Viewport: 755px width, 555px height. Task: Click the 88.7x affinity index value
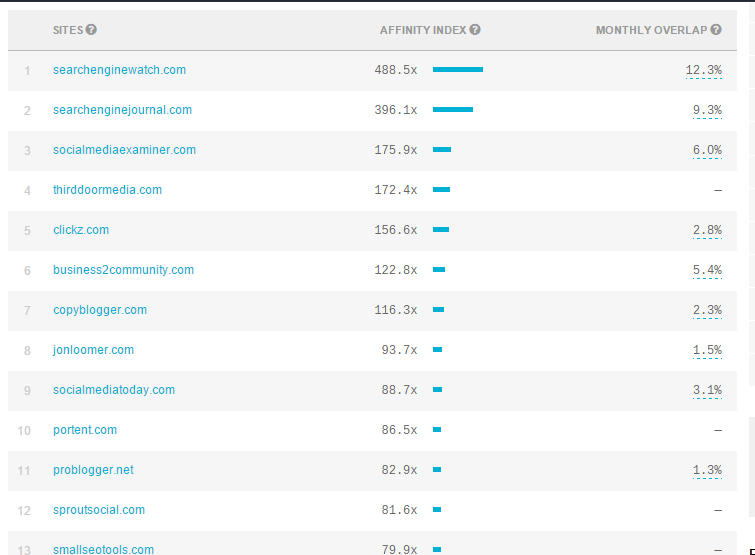coord(399,389)
